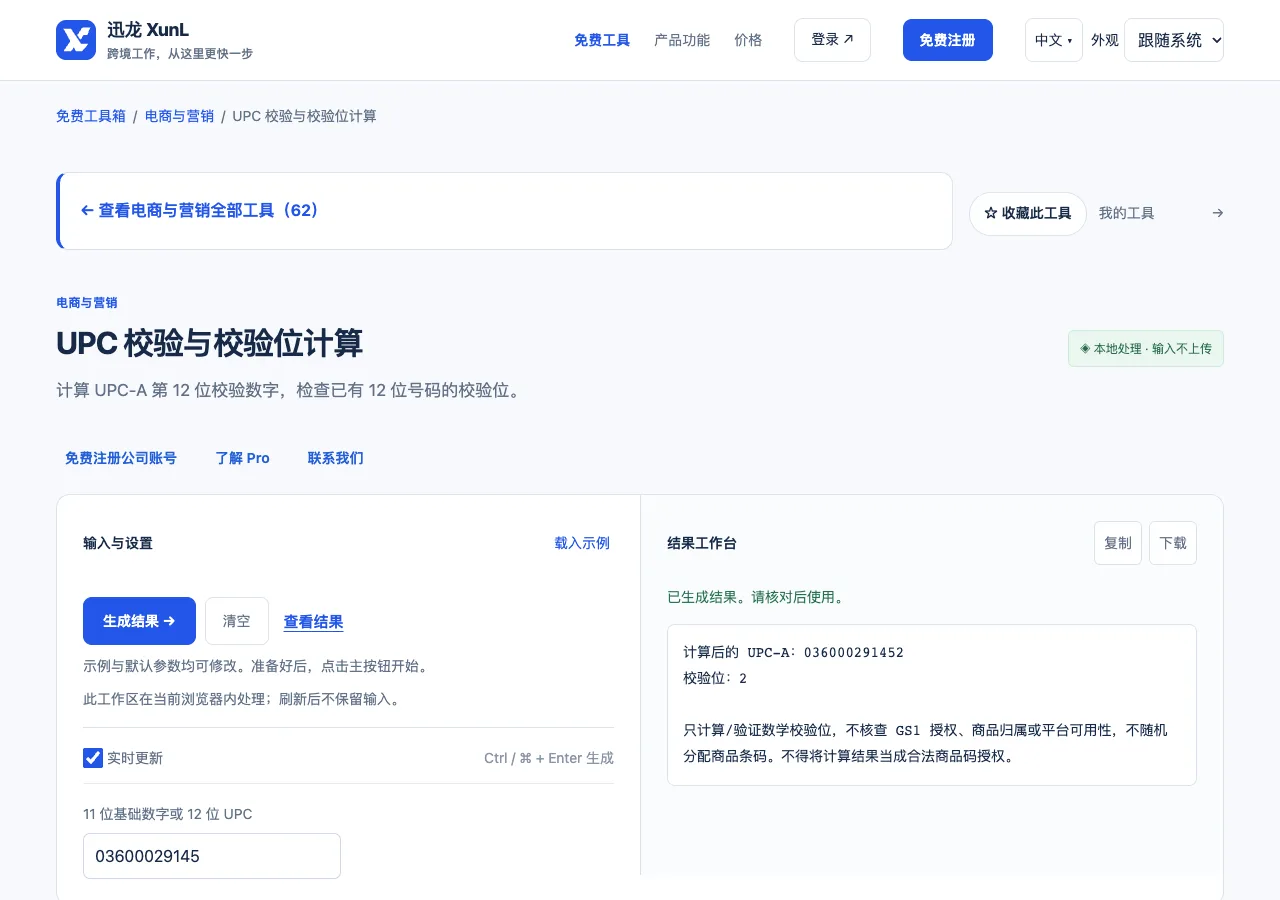Select the result line 计算后的 UPC-A：036000291452
This screenshot has height=900, width=1280.
coord(794,652)
